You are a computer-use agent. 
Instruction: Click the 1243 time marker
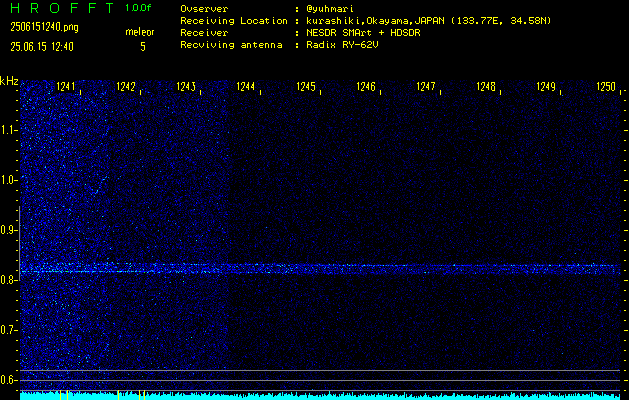tap(186, 87)
